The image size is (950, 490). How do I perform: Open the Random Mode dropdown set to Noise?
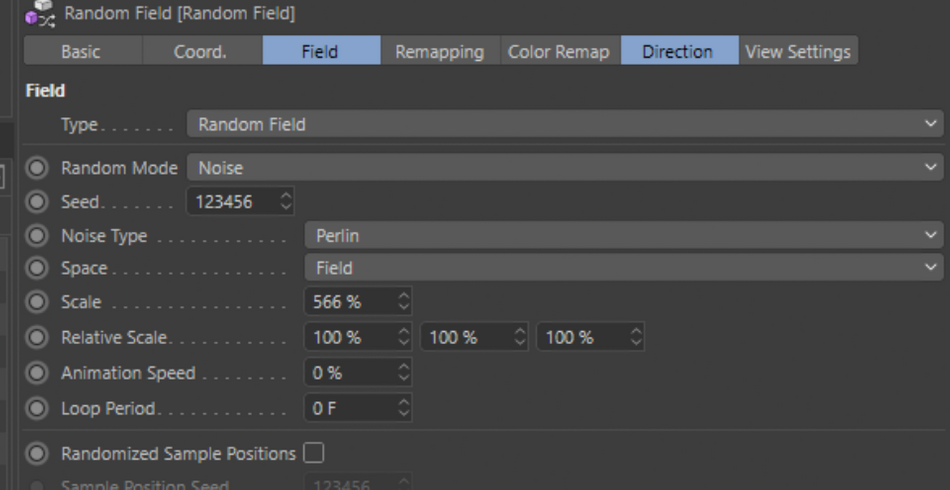coord(565,167)
